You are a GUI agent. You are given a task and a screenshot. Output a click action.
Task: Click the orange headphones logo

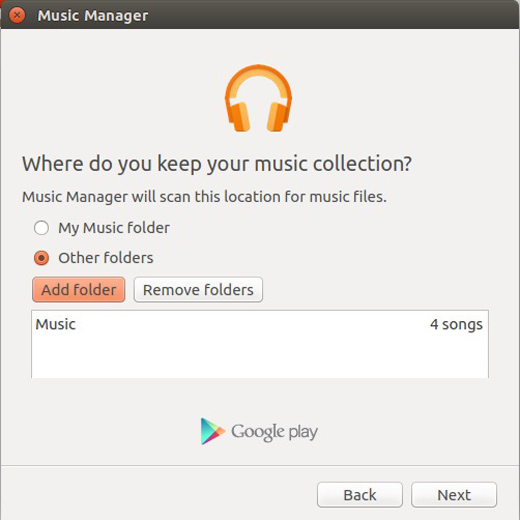[x=258, y=98]
